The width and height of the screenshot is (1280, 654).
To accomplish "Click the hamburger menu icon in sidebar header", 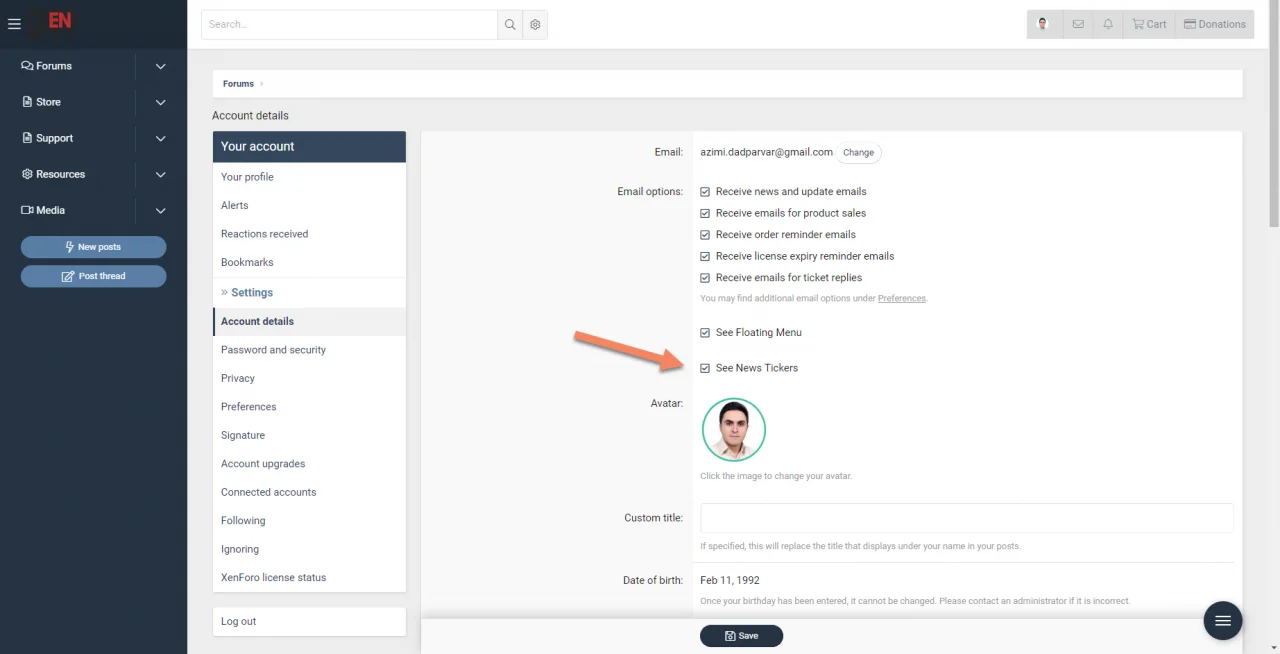I will click(x=14, y=24).
